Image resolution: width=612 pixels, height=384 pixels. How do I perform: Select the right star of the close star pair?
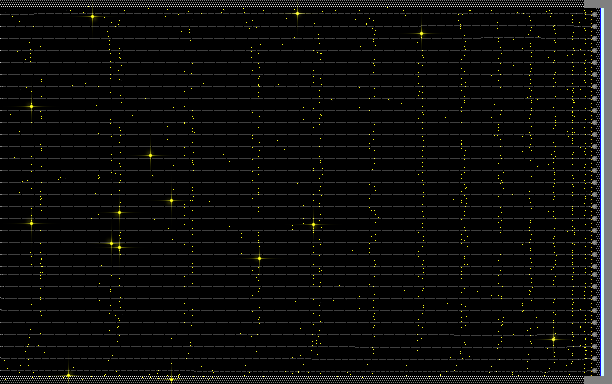click(x=119, y=247)
